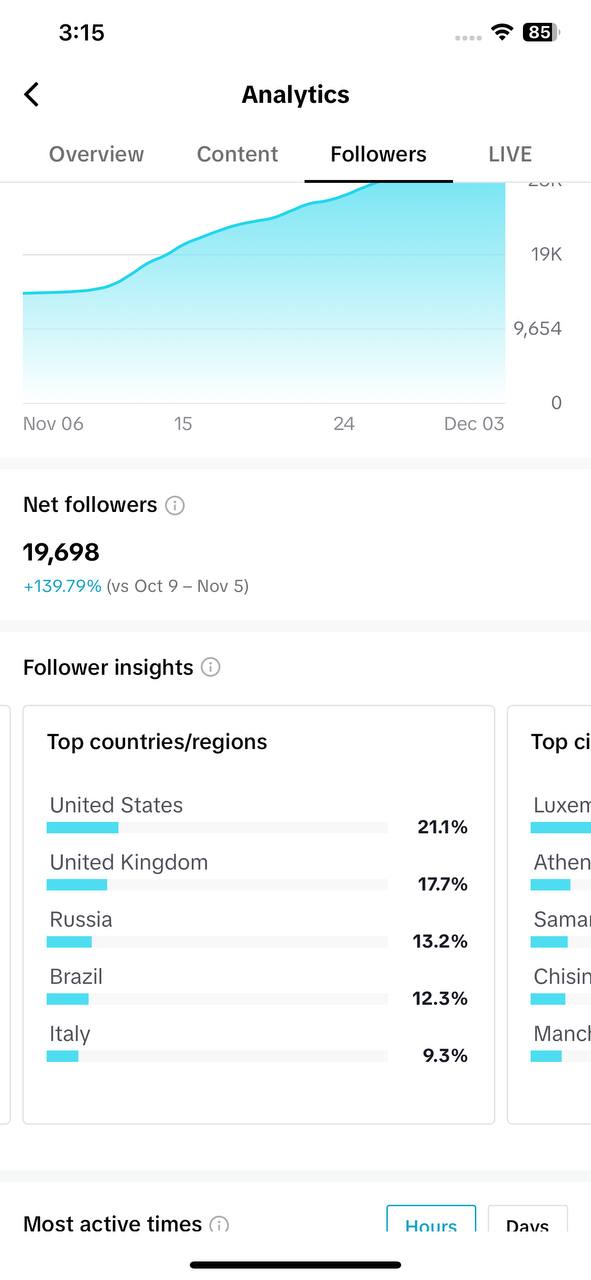591x1280 pixels.
Task: Tap the 19,698 net followers count
Action: point(61,552)
